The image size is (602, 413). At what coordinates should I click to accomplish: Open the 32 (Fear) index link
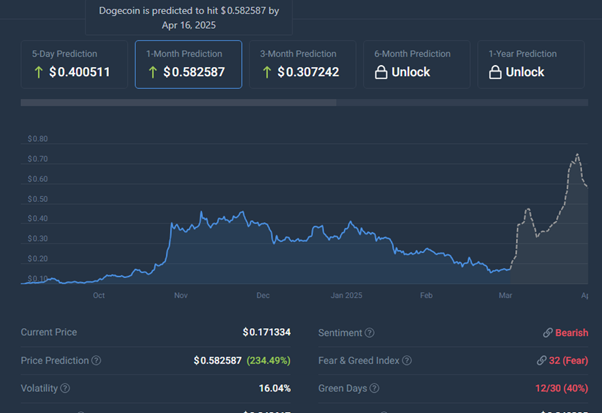coord(568,360)
